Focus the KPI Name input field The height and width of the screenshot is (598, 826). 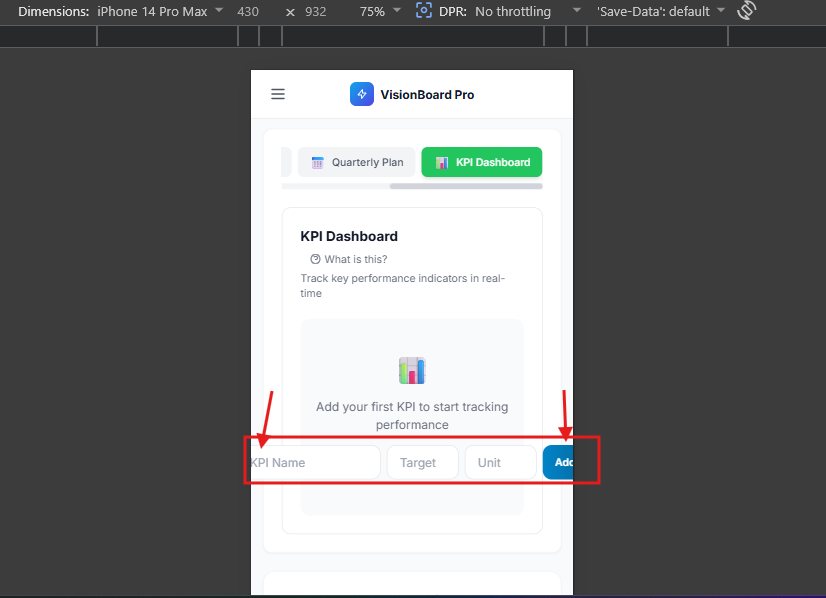[x=315, y=463]
